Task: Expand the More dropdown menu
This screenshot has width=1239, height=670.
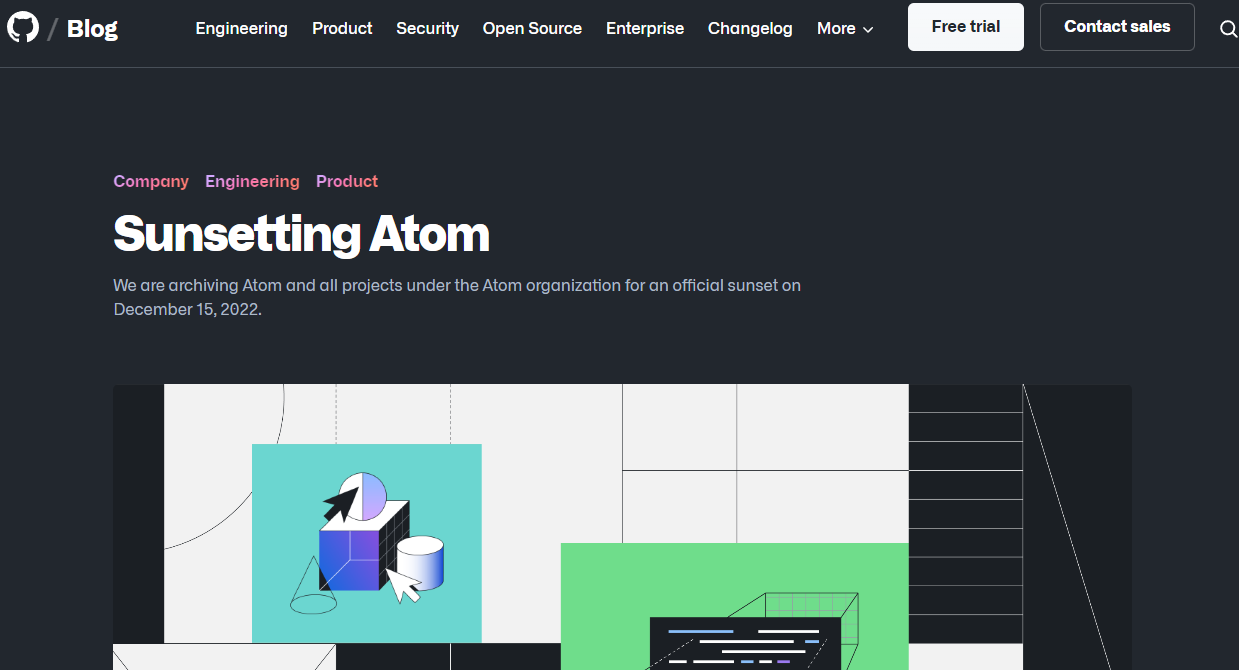Action: [x=845, y=28]
